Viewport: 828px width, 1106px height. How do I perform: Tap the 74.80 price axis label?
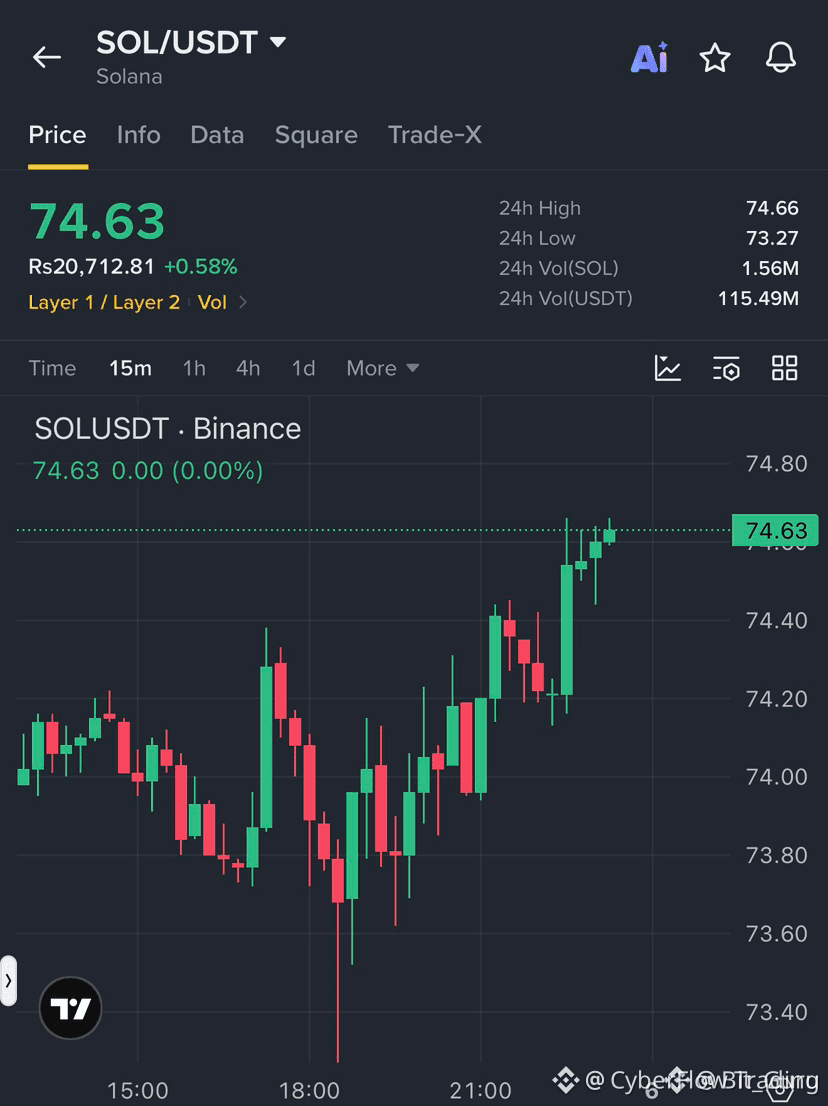(777, 464)
